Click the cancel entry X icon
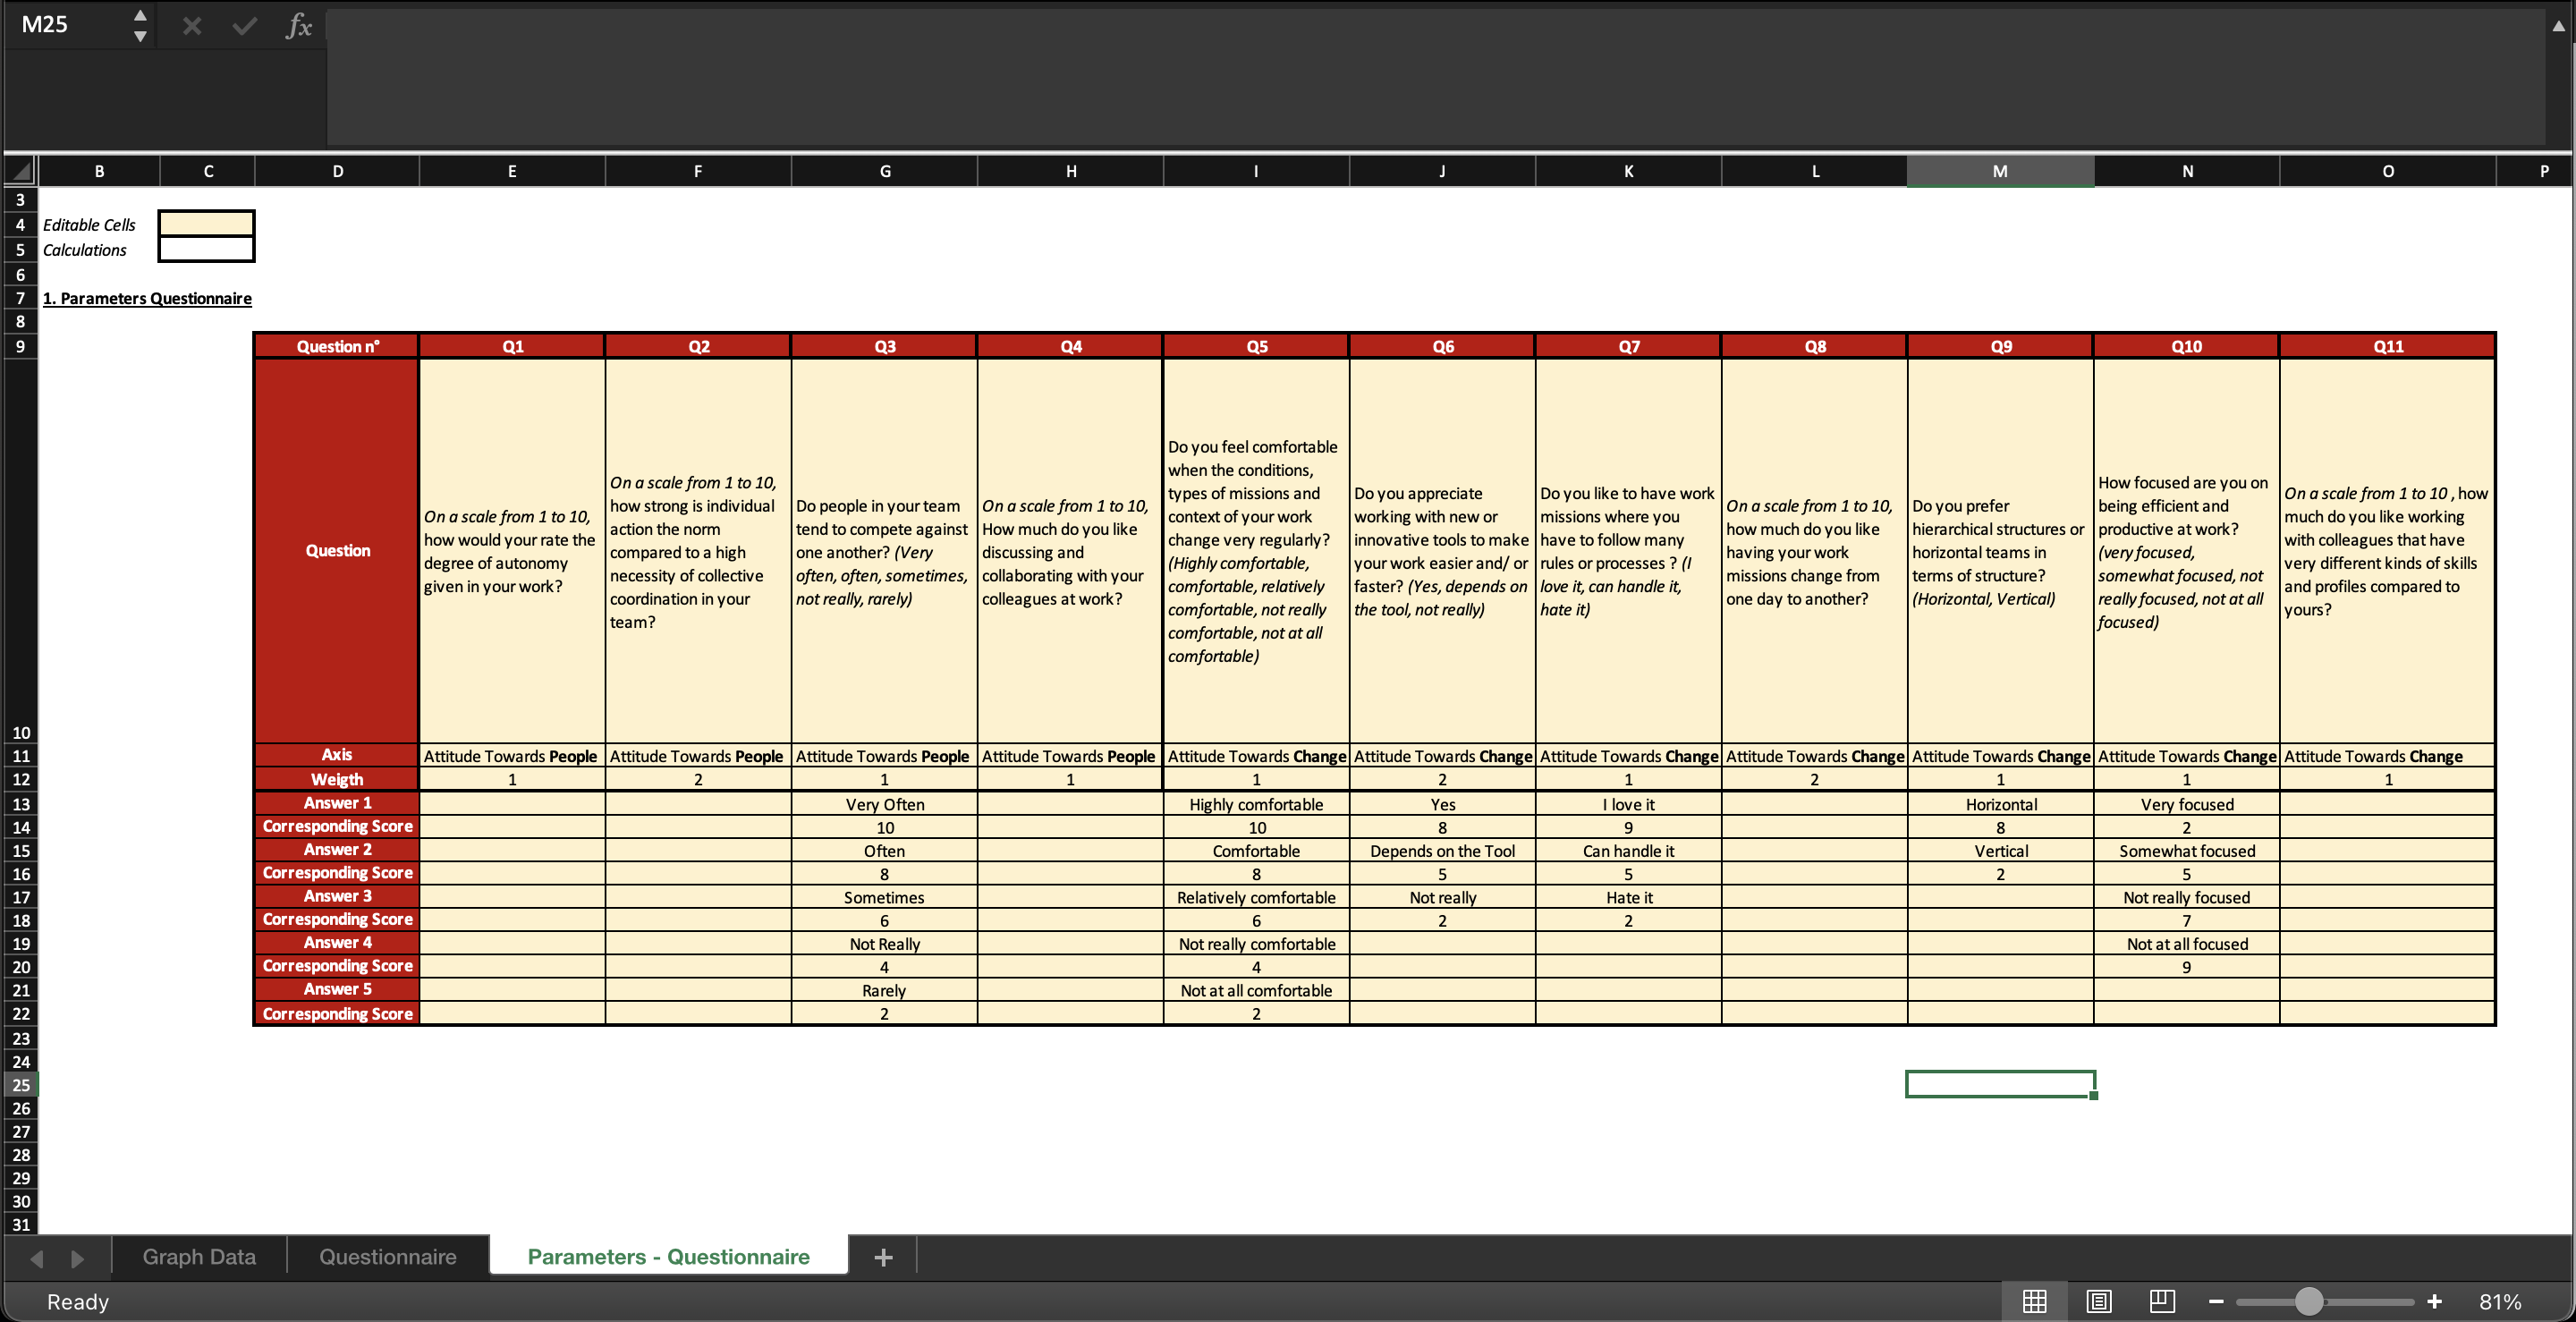The image size is (2576, 1322). pyautogui.click(x=192, y=26)
